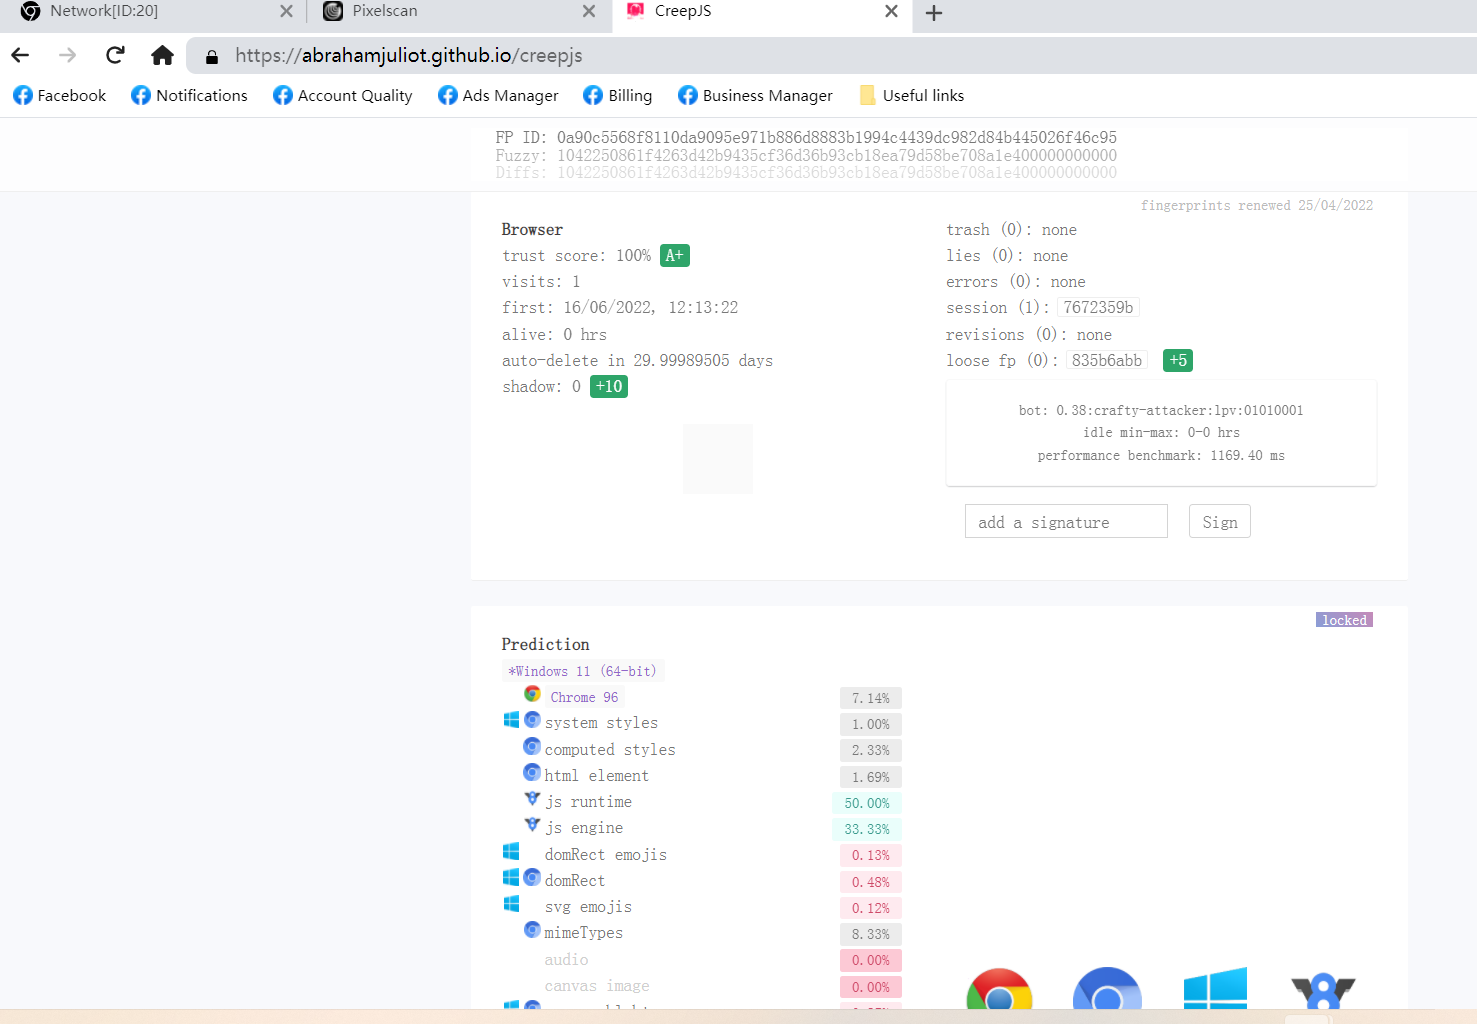Click the large Chrome logo icon
Viewport: 1477px width, 1024px height.
[999, 993]
